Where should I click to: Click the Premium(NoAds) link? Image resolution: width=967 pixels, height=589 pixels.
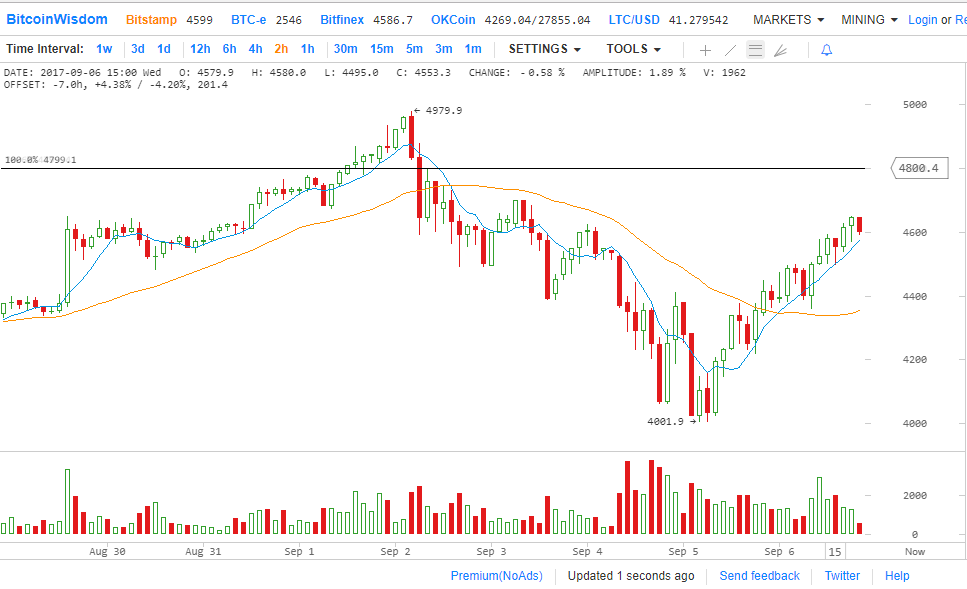pos(496,576)
